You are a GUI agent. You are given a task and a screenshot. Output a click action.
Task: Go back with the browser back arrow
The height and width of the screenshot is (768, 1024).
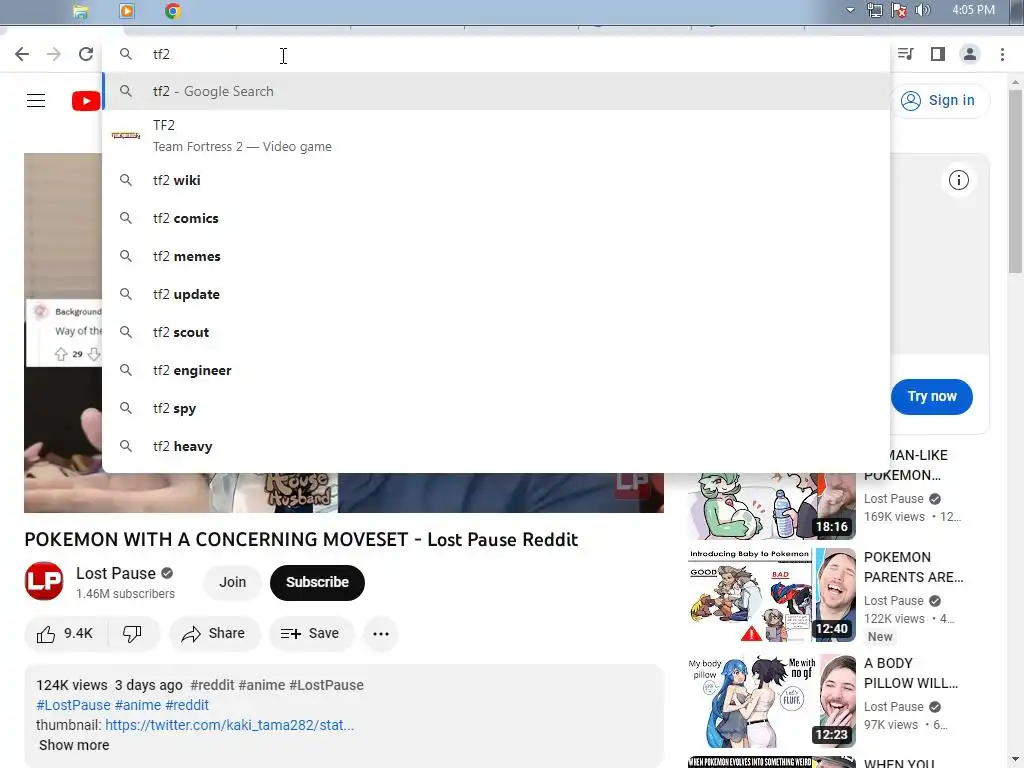[22, 54]
